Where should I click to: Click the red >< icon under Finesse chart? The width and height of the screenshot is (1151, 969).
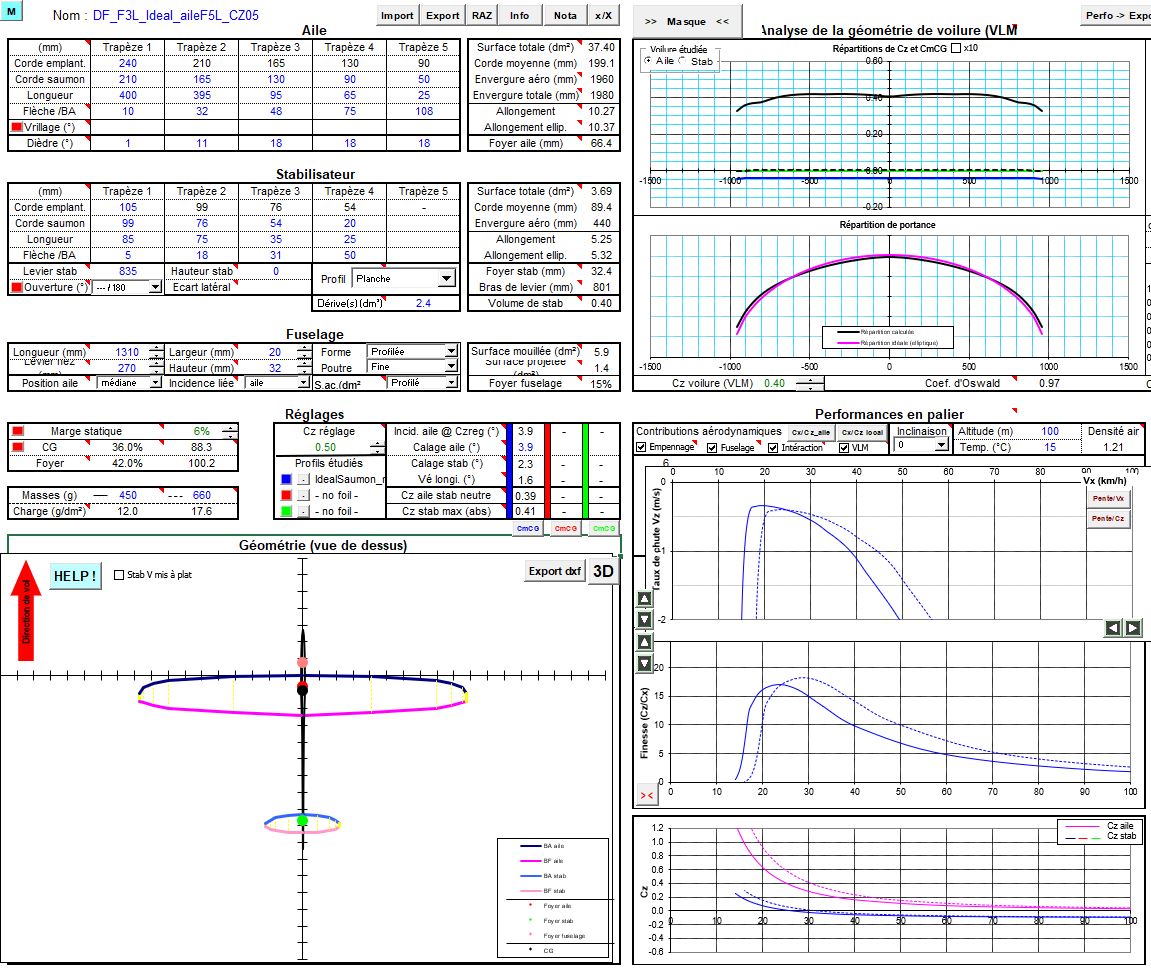click(x=647, y=796)
